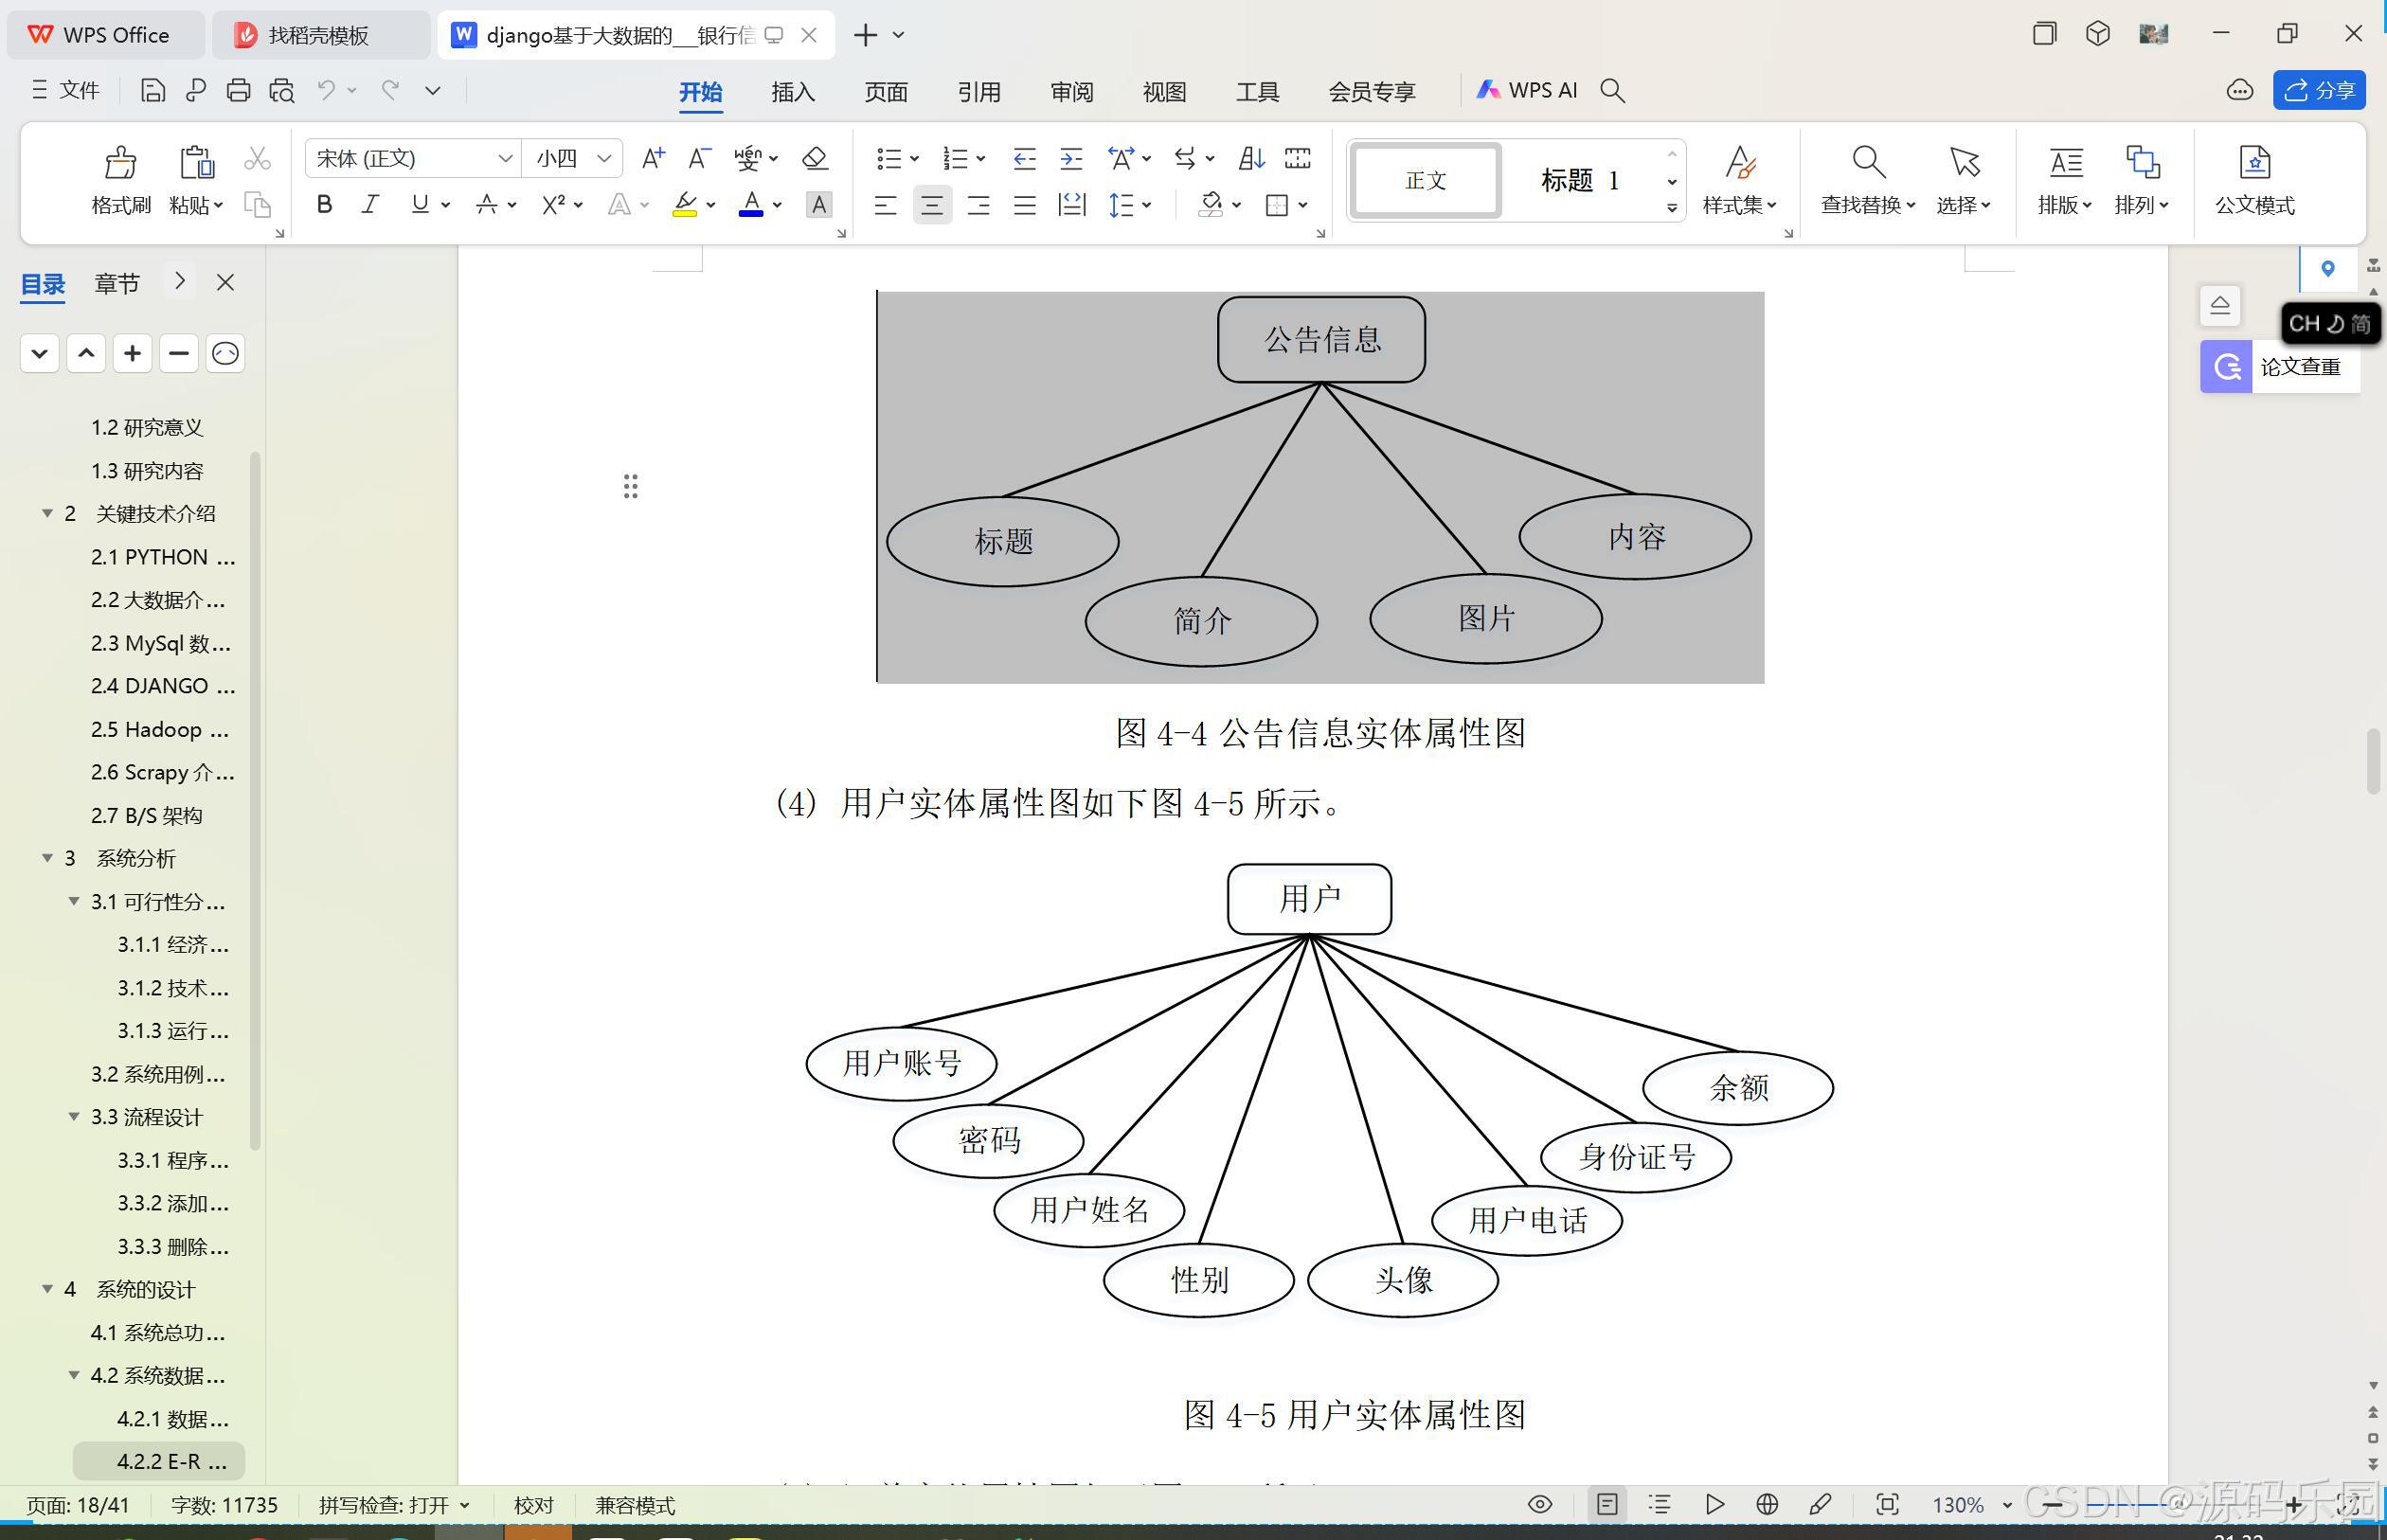Collapse the '3 系统分析' outline section
The width and height of the screenshot is (2387, 1540).
tap(47, 858)
